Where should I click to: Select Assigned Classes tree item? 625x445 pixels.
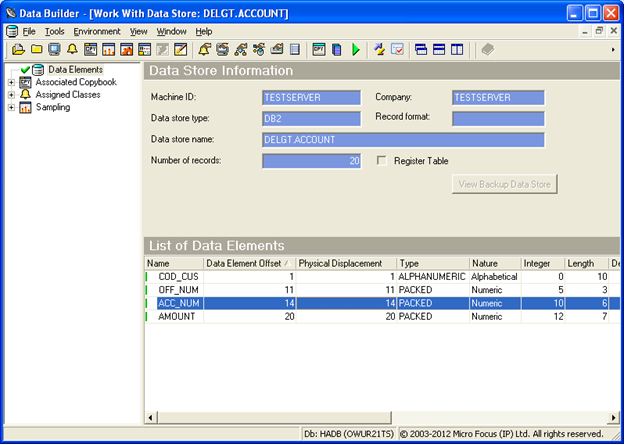click(x=68, y=95)
